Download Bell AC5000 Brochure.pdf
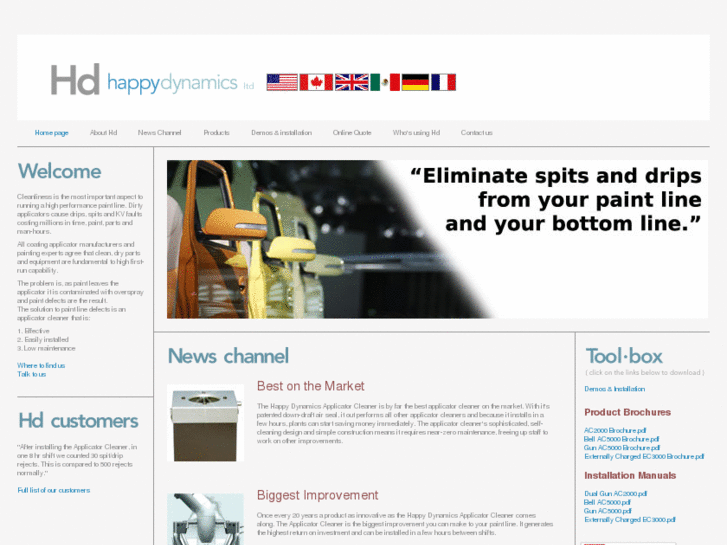Image resolution: width=727 pixels, height=545 pixels. tap(621, 439)
